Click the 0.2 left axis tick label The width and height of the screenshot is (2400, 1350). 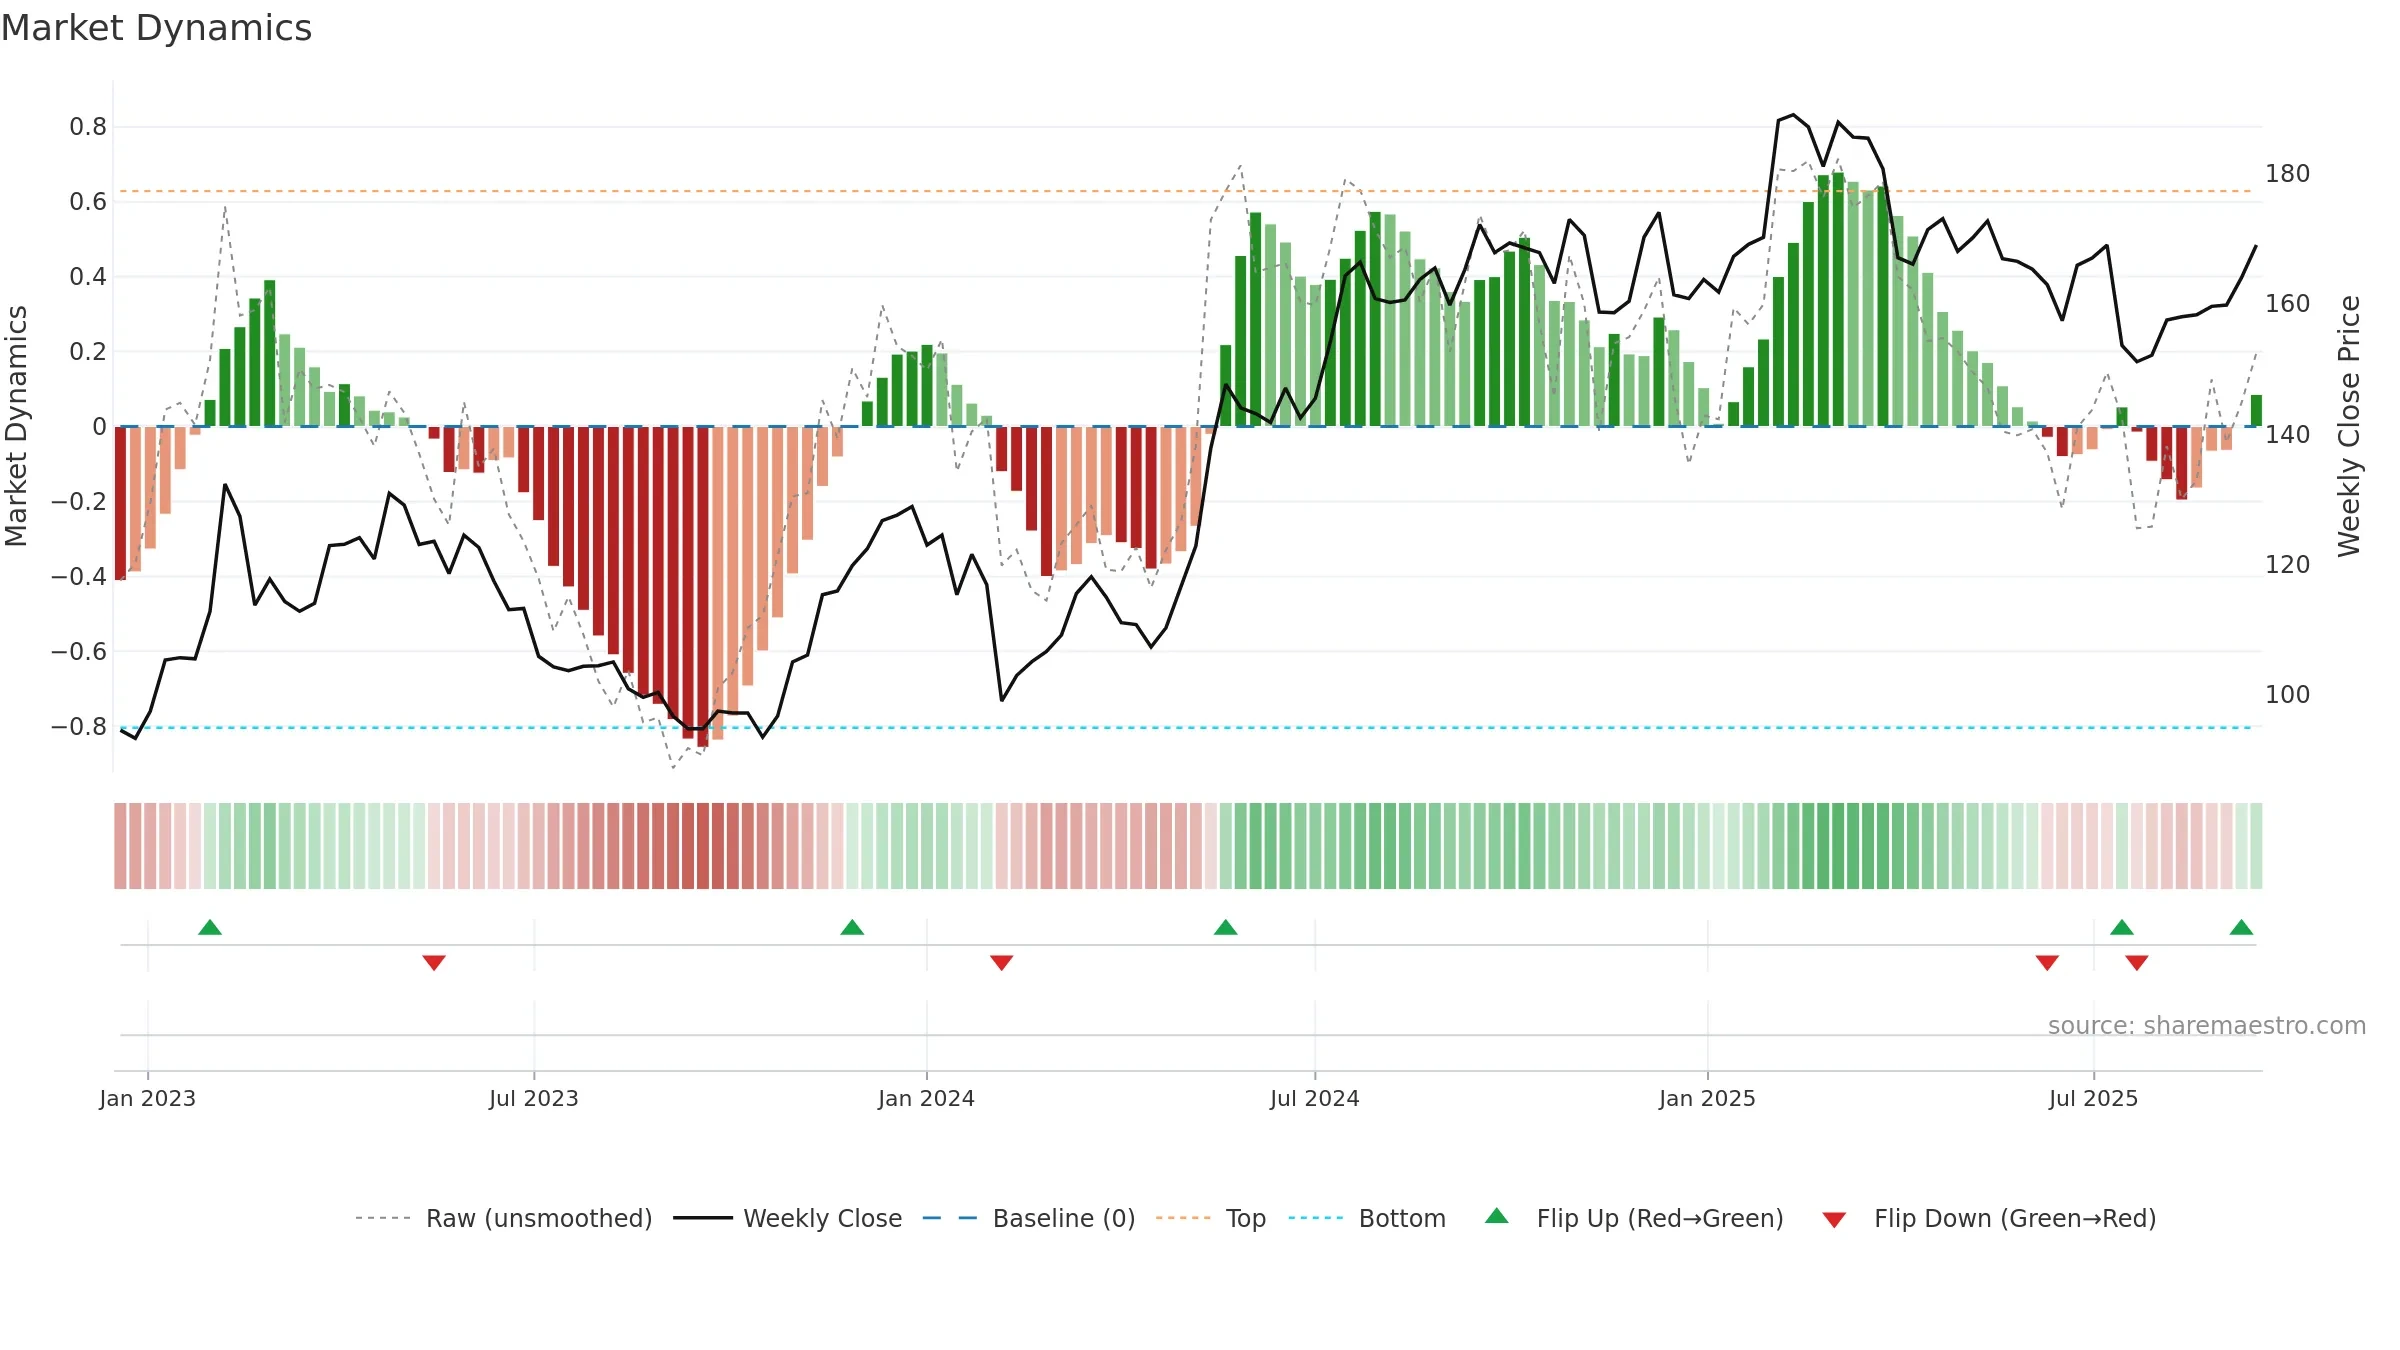[88, 352]
